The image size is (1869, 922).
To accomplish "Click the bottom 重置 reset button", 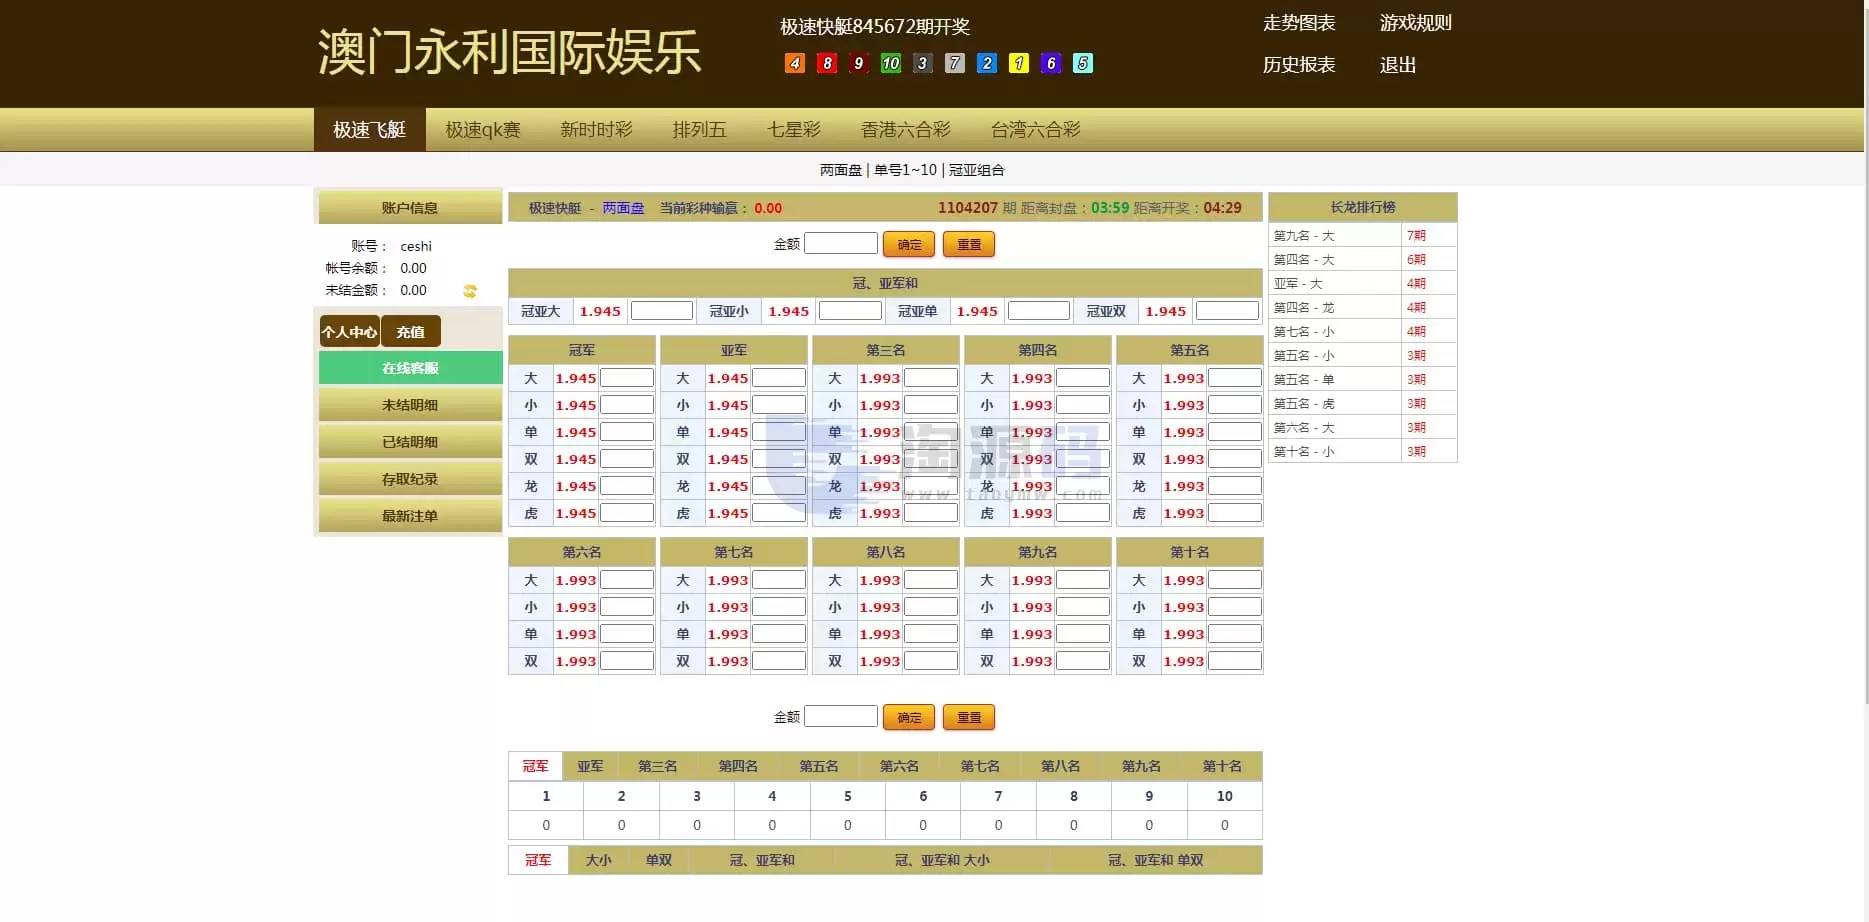I will (969, 717).
